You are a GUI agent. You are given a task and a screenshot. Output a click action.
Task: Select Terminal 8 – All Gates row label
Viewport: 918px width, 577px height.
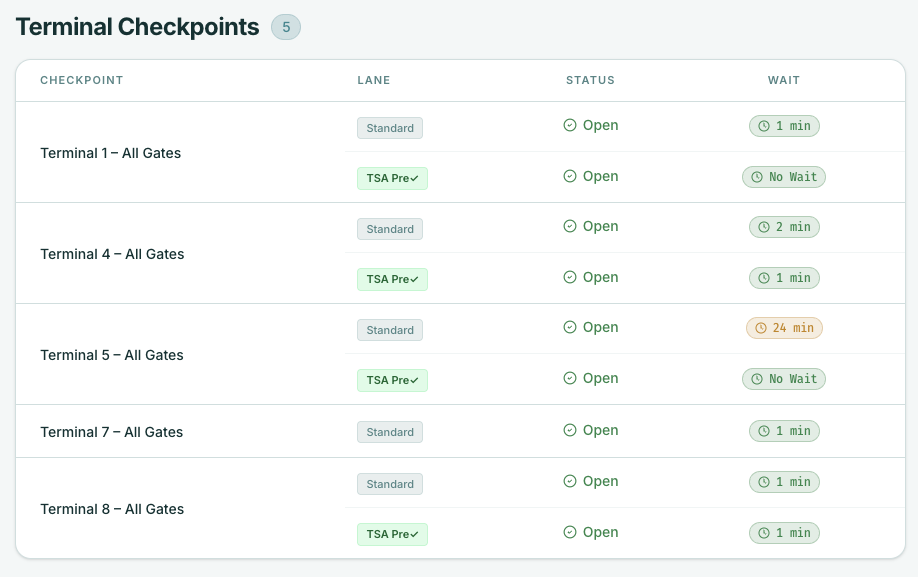111,509
